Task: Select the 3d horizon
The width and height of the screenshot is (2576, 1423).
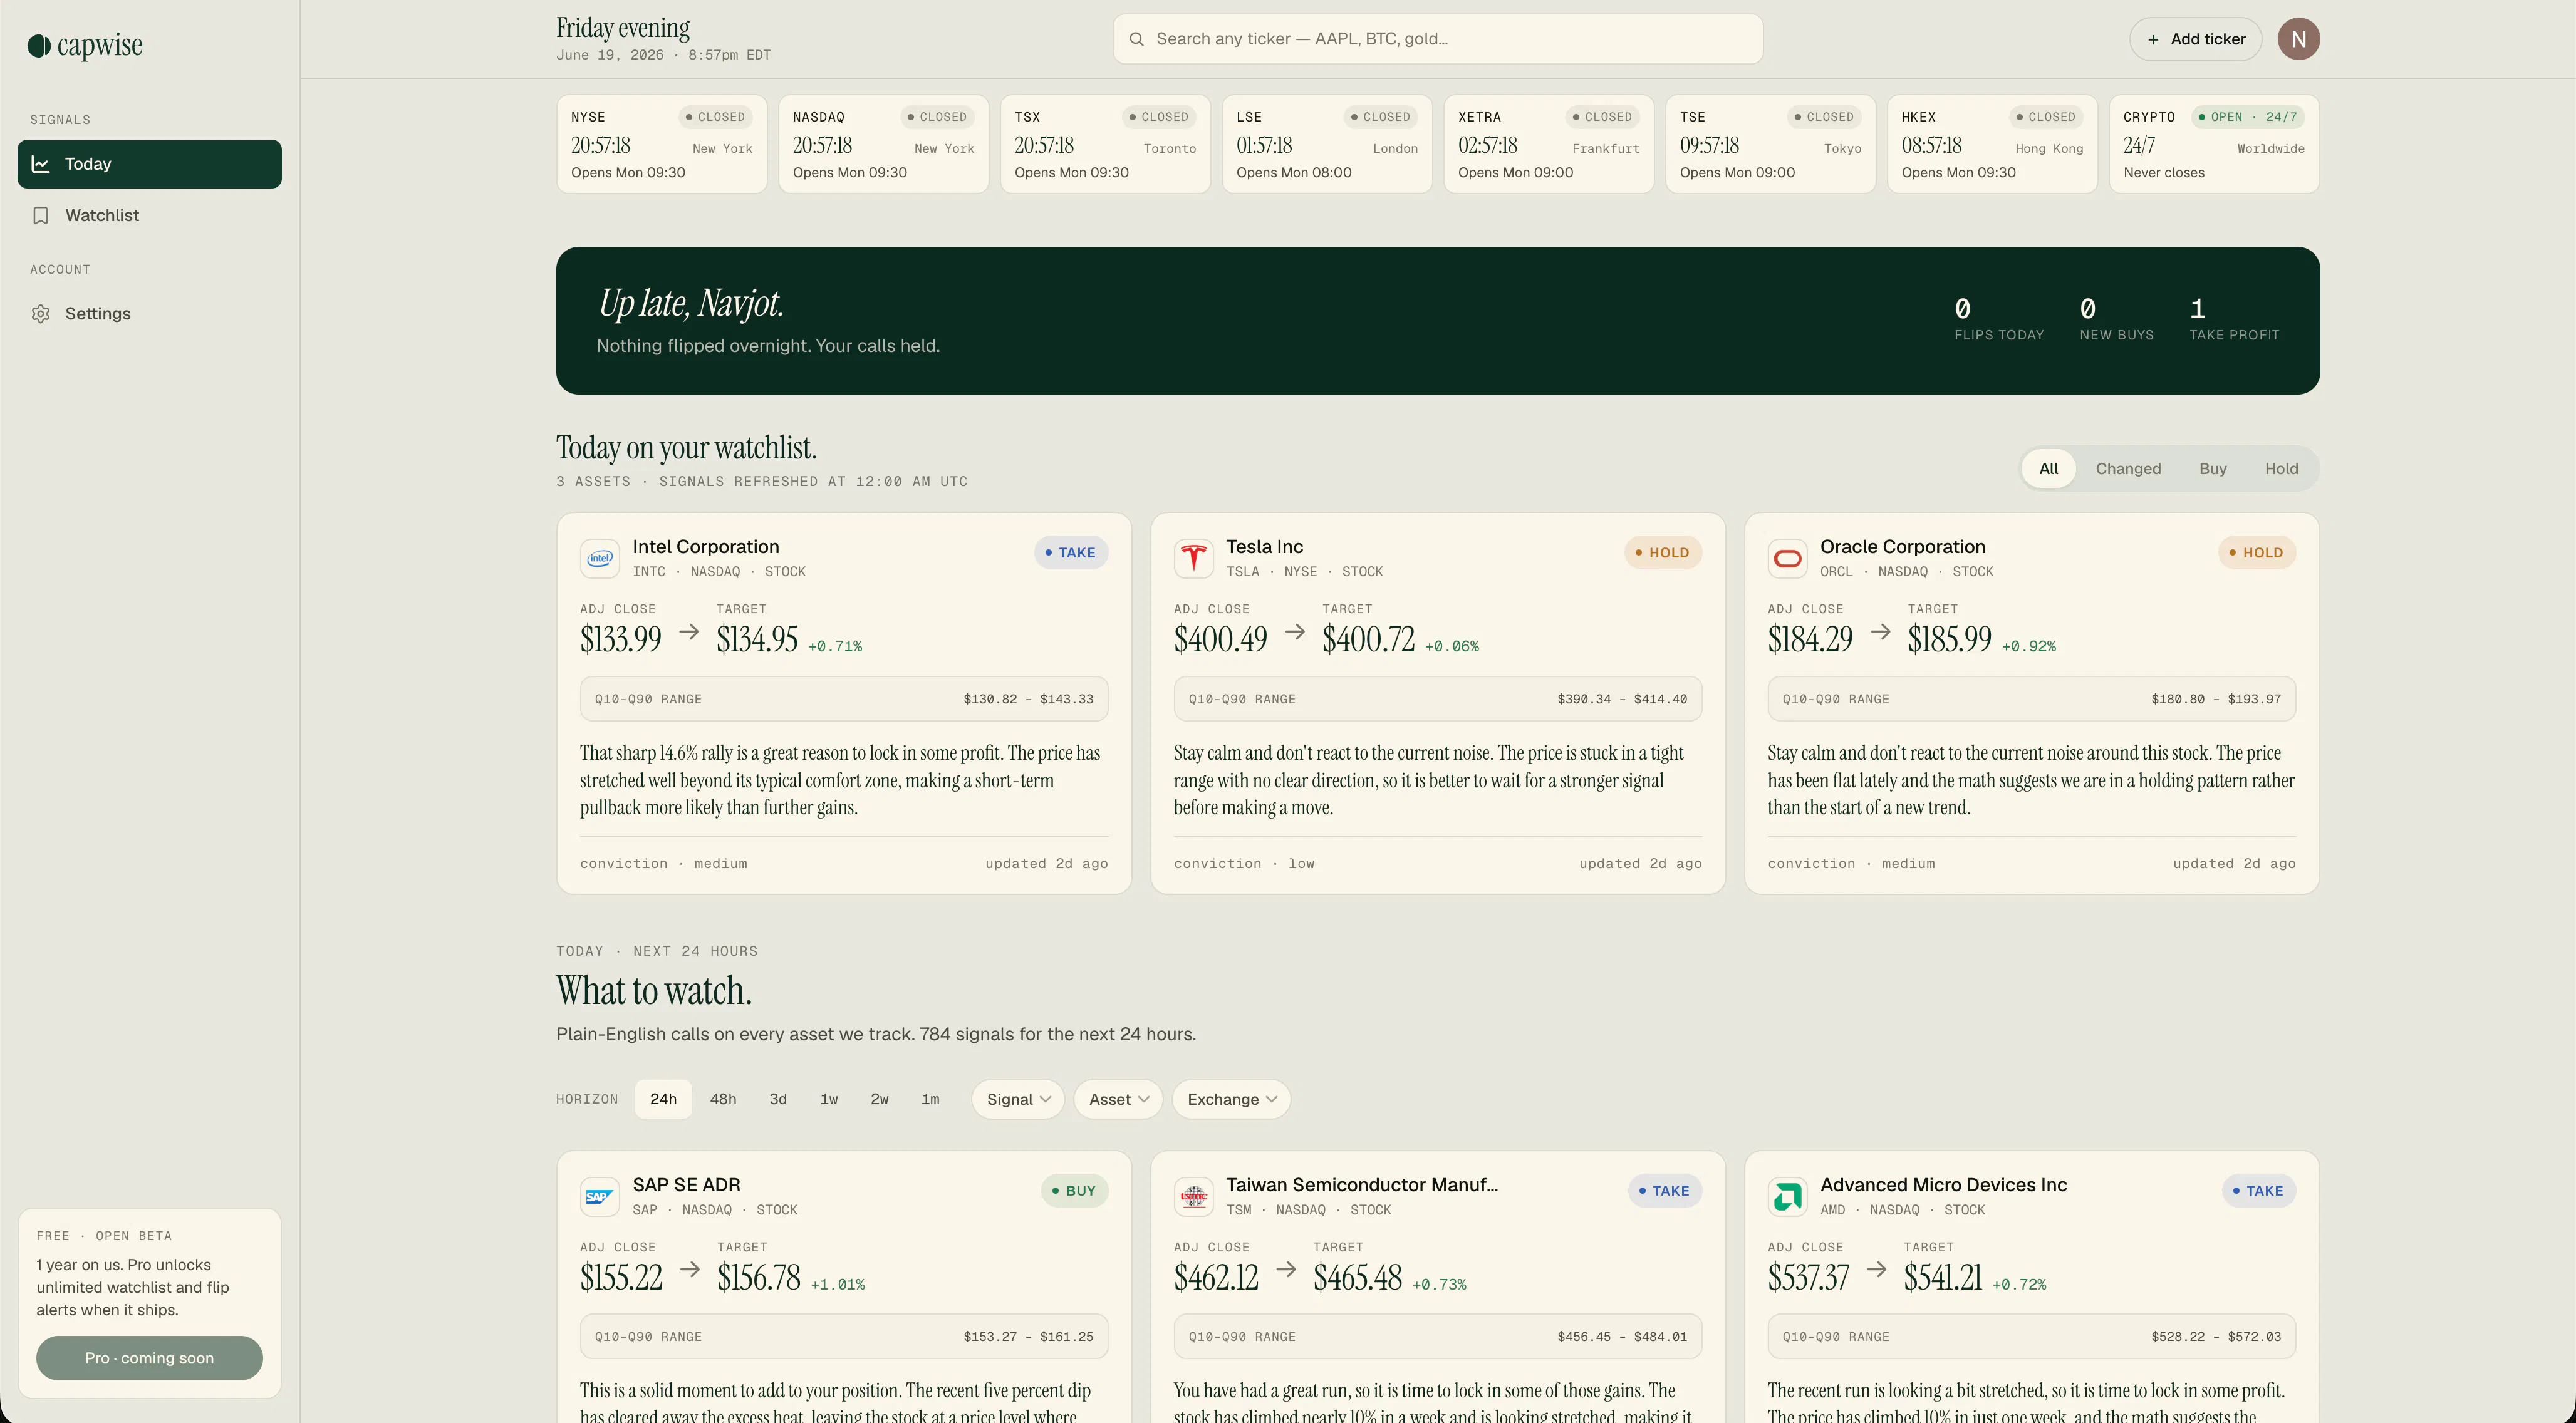Action: pyautogui.click(x=778, y=1099)
